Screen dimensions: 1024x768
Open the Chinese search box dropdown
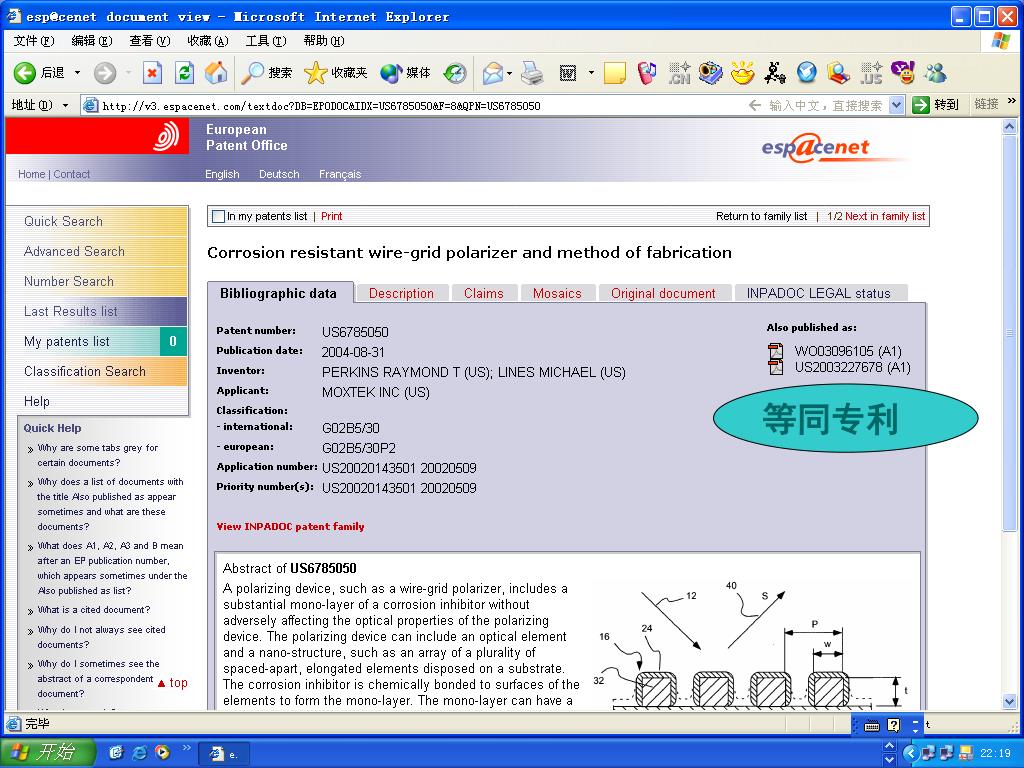click(897, 105)
